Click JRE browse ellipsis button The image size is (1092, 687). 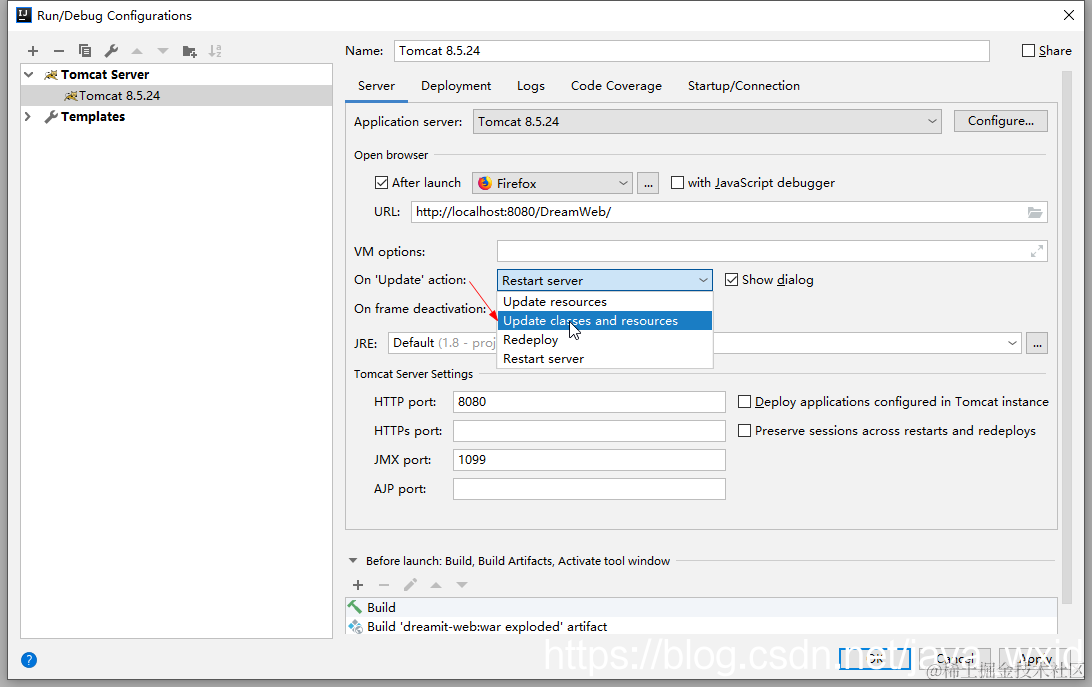[1037, 344]
